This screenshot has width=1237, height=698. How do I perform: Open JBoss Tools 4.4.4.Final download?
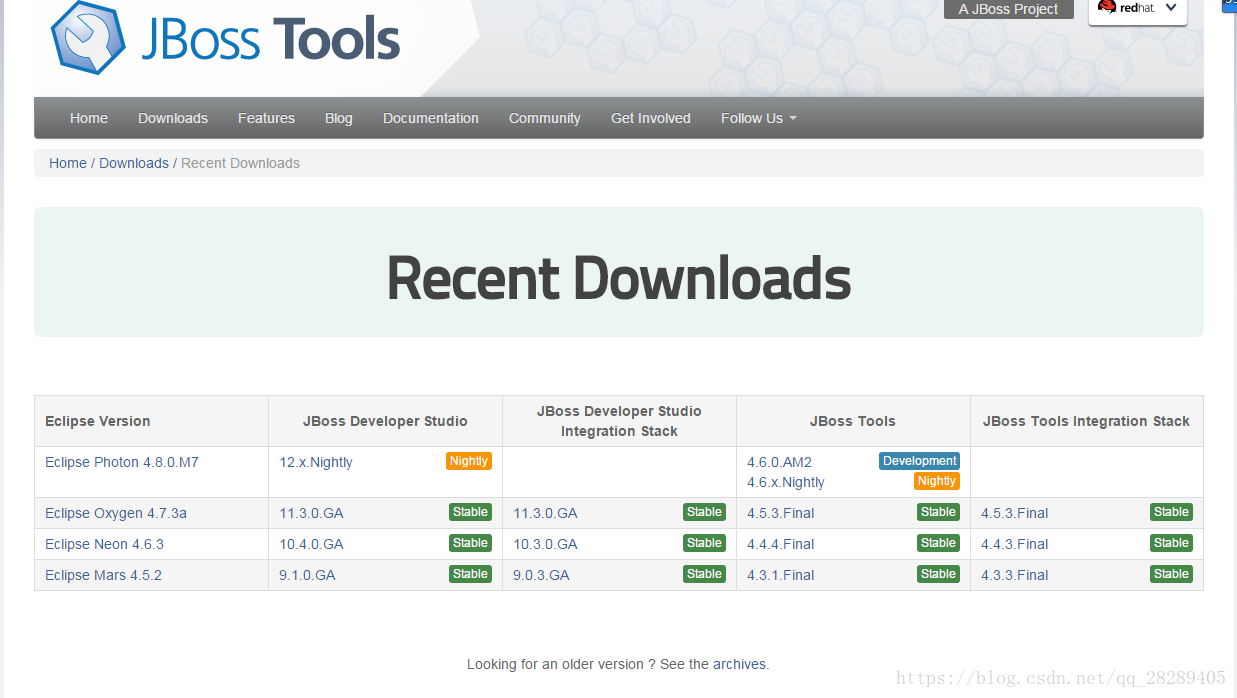tap(781, 544)
